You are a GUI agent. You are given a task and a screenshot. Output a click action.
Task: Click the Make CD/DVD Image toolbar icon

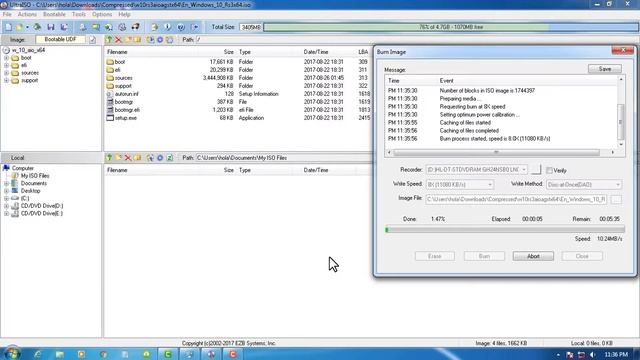[x=83, y=27]
